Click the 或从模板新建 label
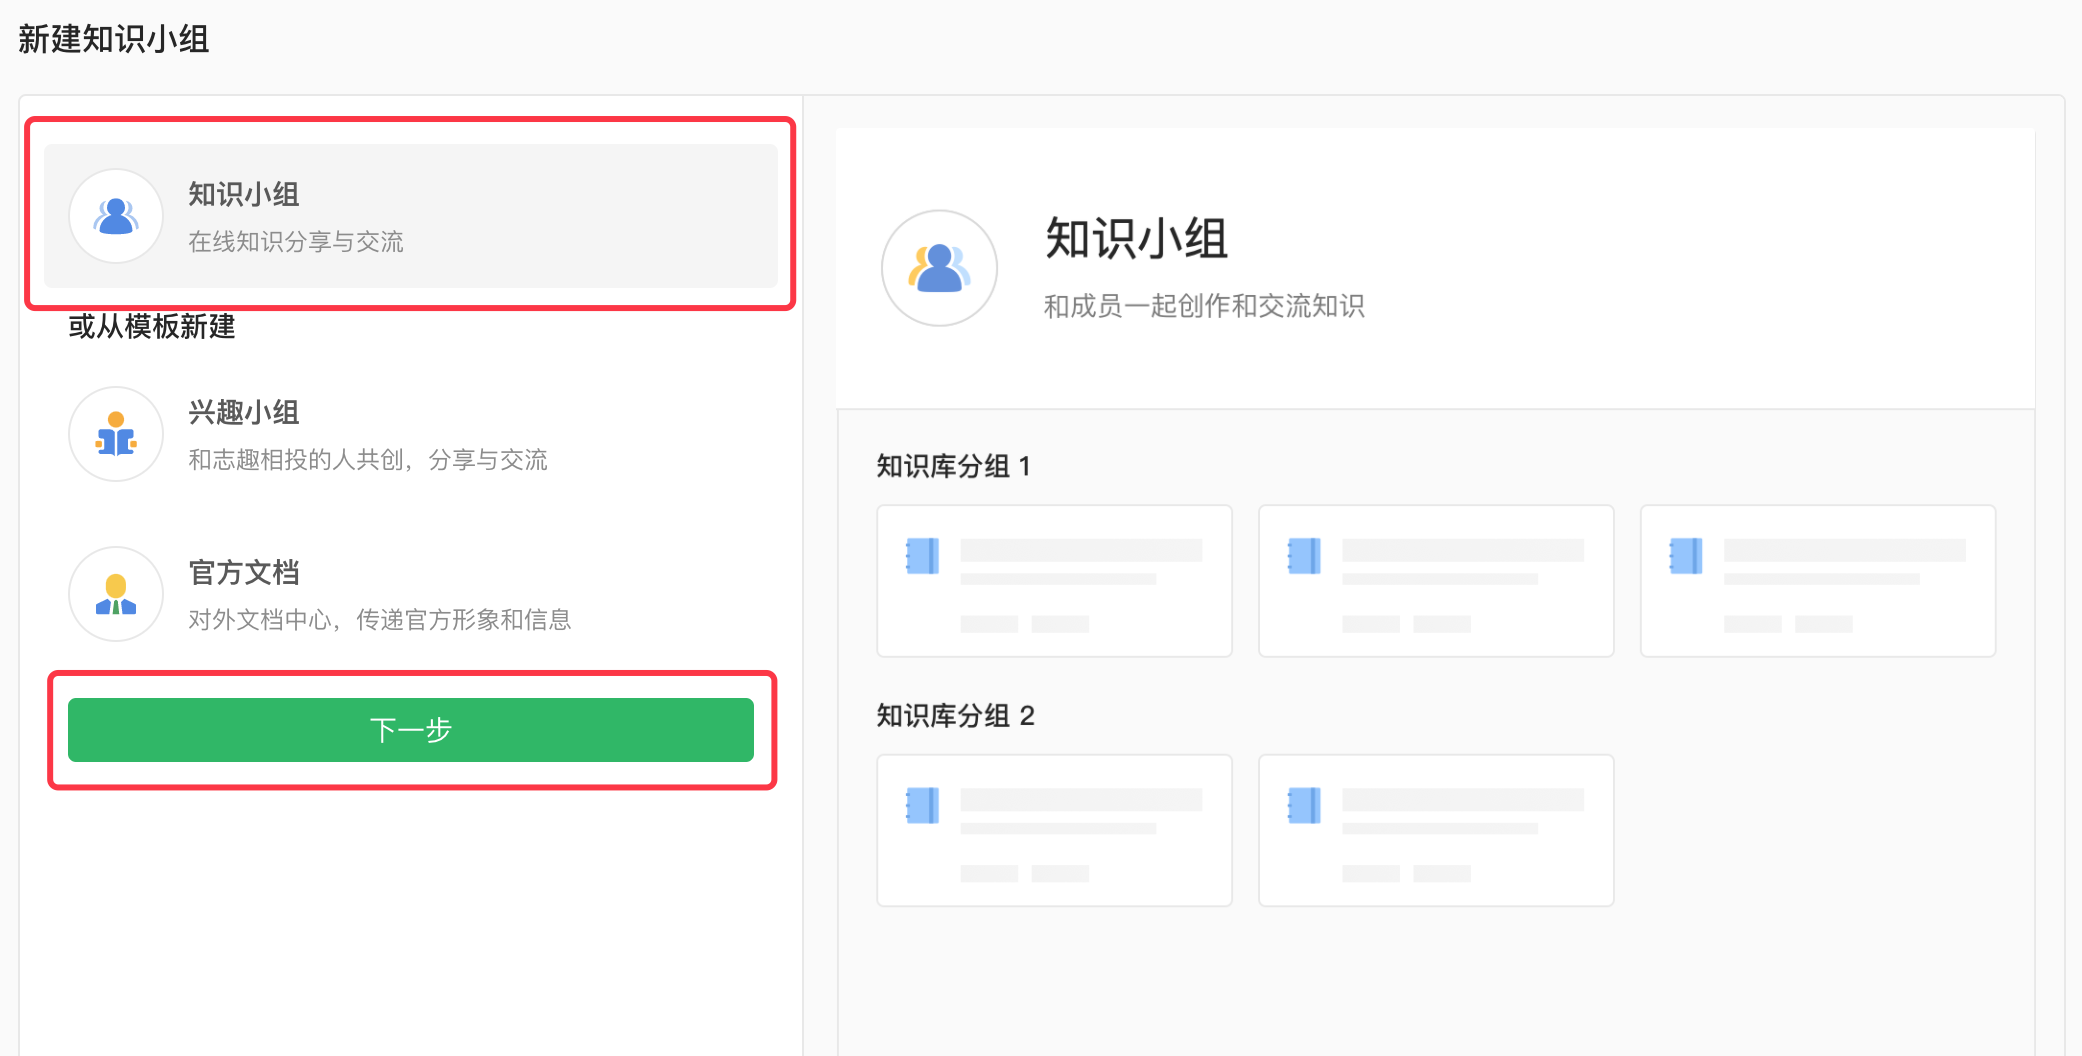The width and height of the screenshot is (2082, 1056). (152, 327)
